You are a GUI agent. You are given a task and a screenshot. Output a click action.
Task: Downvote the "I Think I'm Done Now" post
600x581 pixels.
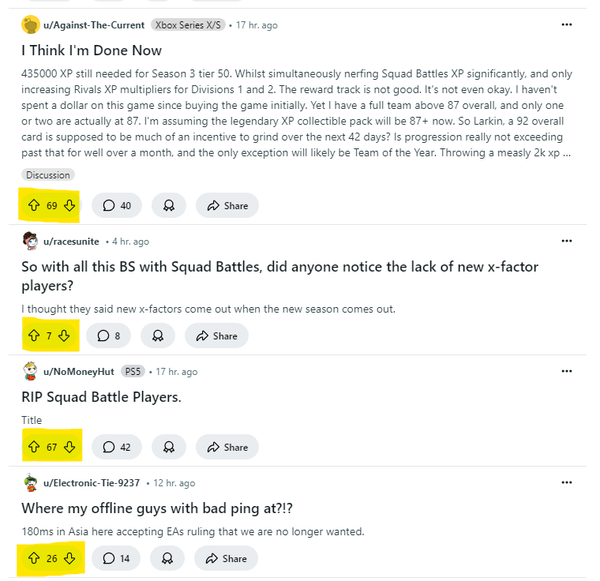pyautogui.click(x=69, y=206)
